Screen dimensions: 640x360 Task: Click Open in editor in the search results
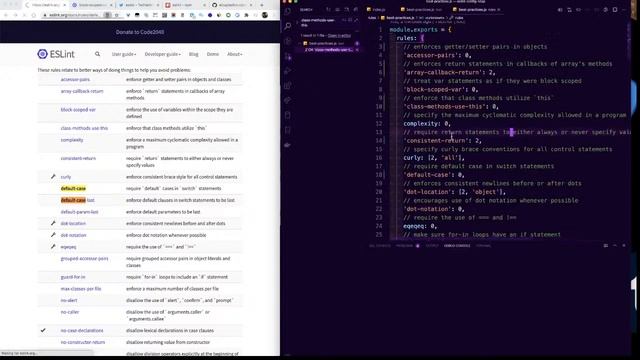click(x=339, y=36)
